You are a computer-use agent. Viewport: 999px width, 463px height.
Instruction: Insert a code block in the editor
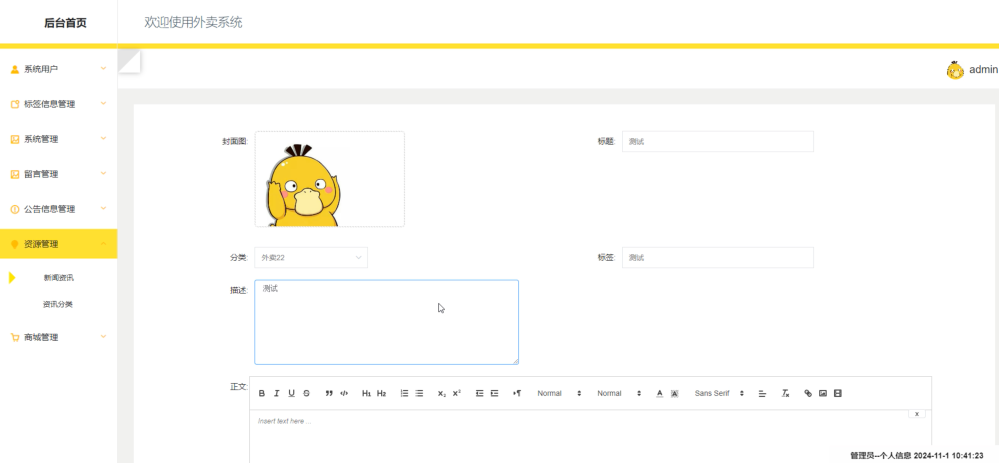344,394
